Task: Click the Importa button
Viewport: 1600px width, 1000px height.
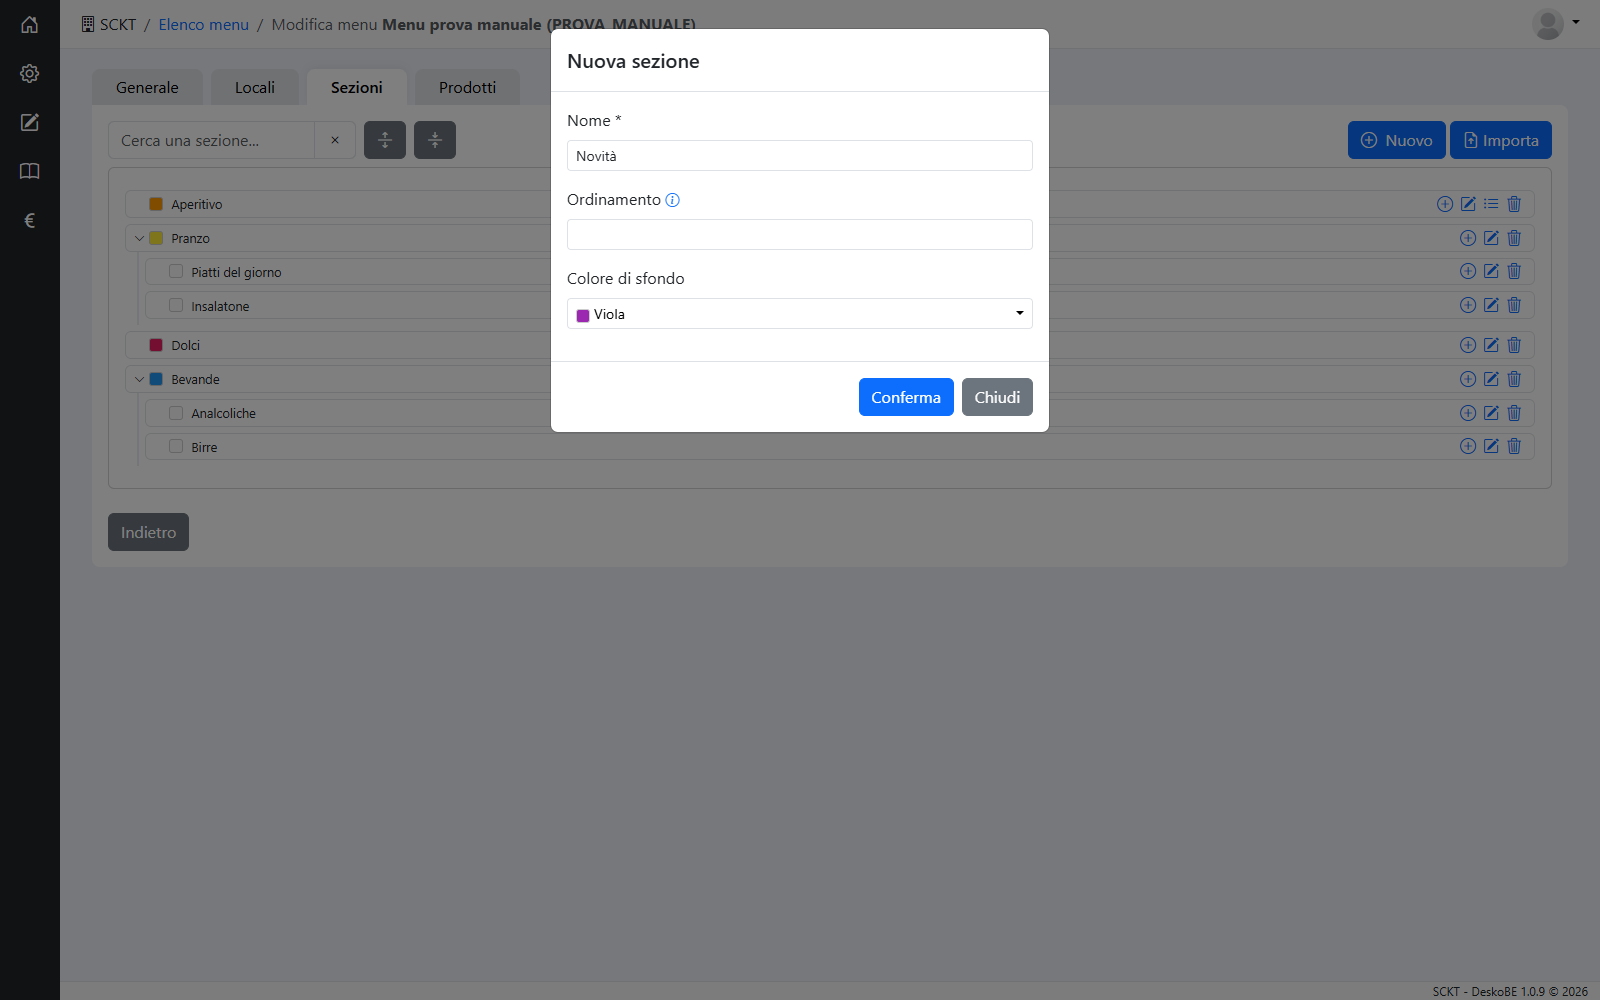Action: 1501,140
